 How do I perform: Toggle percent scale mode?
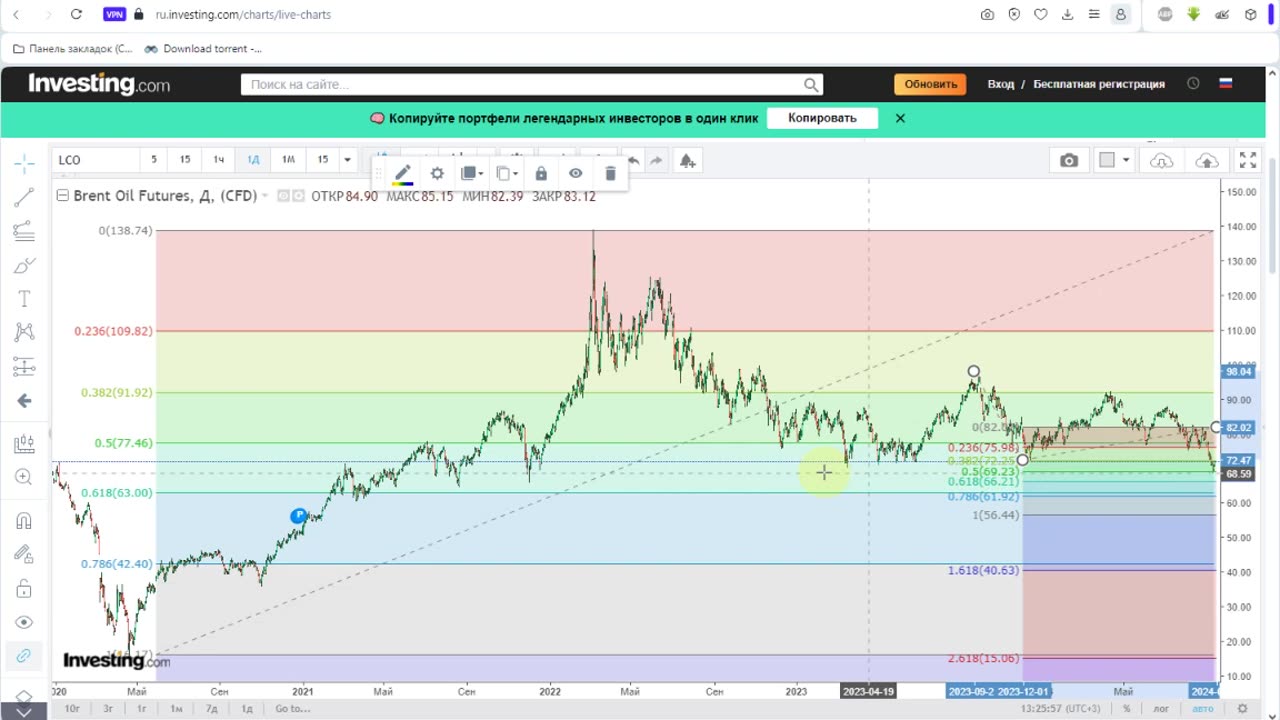pyautogui.click(x=1126, y=708)
